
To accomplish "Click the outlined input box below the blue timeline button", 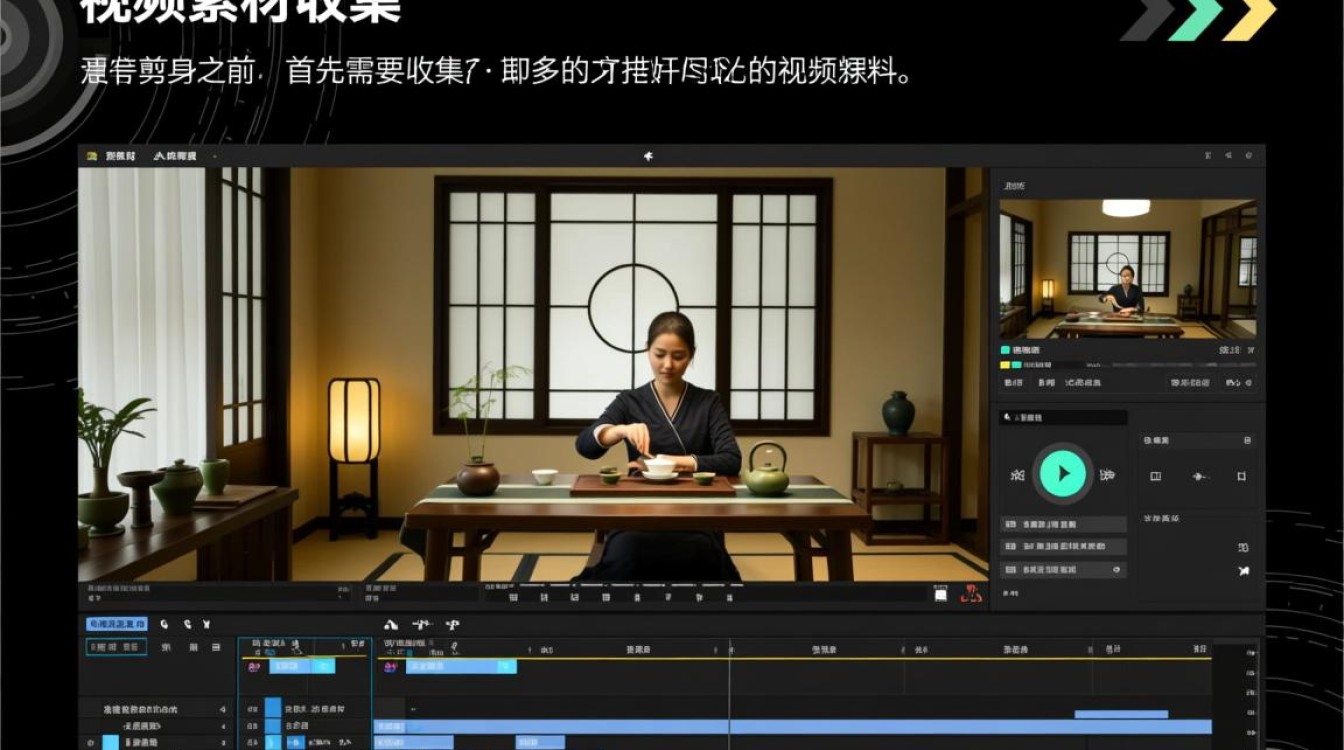I will pyautogui.click(x=117, y=647).
